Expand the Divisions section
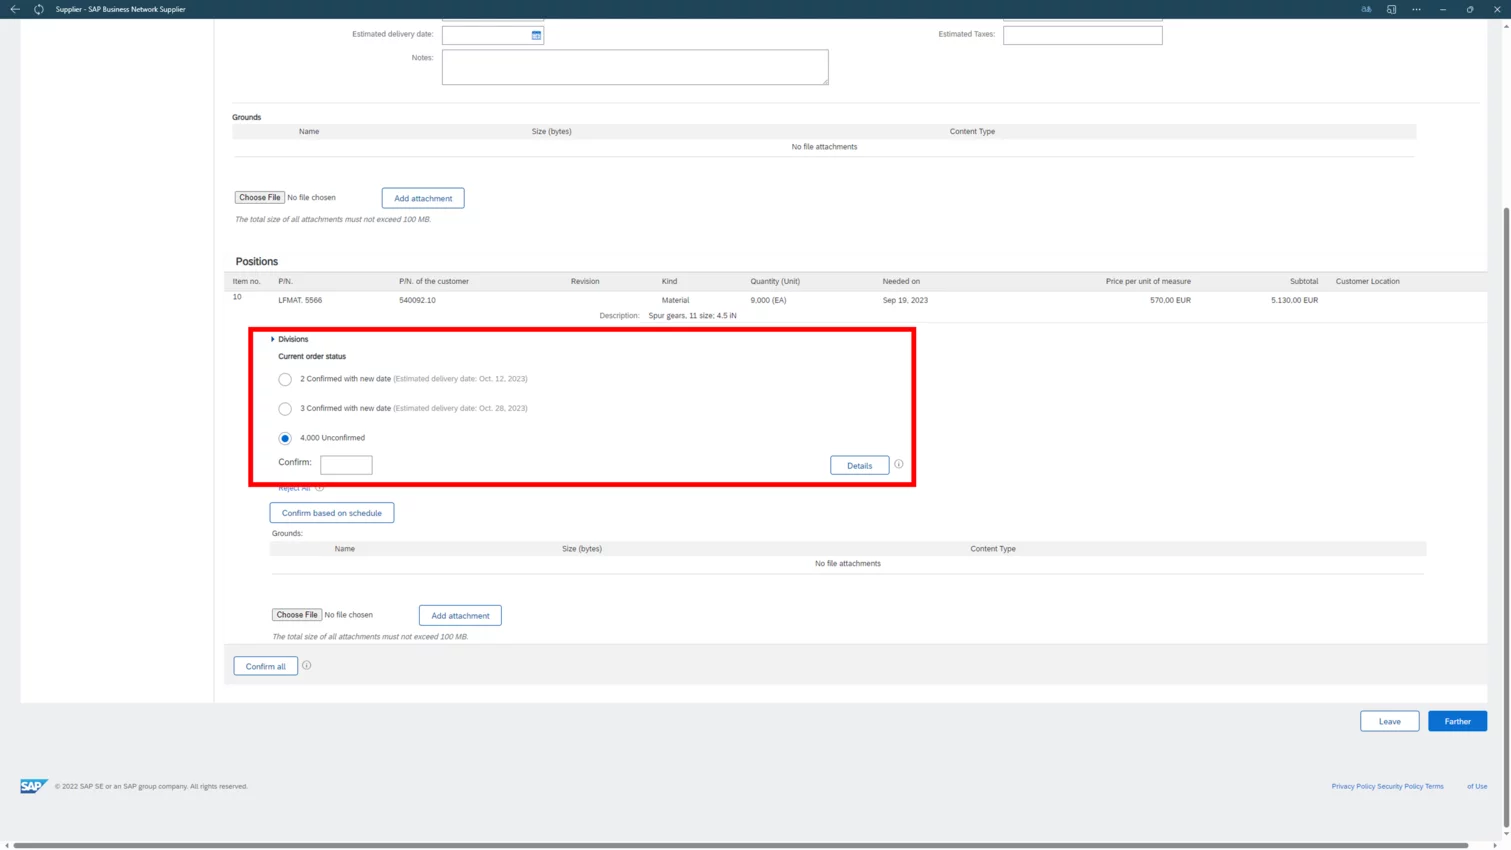 click(x=273, y=339)
